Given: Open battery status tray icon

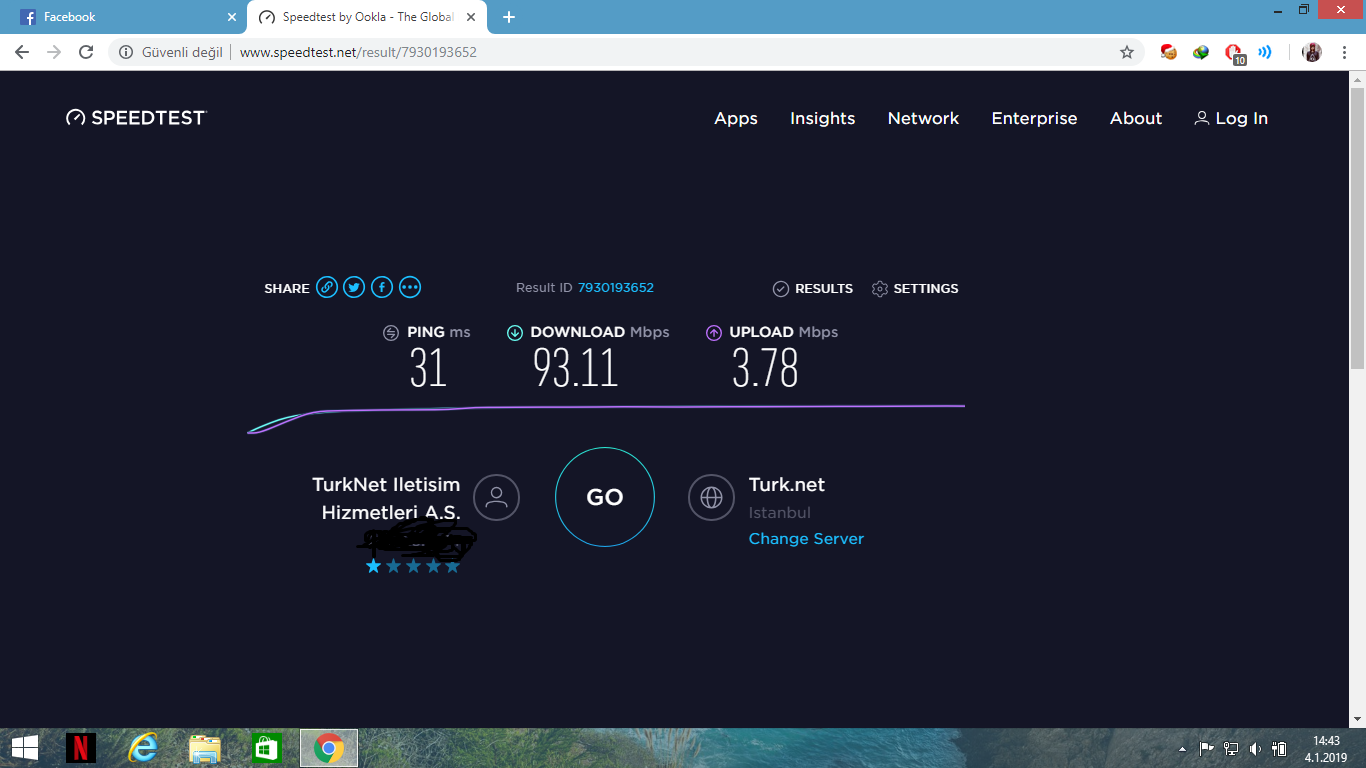Looking at the screenshot, I should [1279, 748].
